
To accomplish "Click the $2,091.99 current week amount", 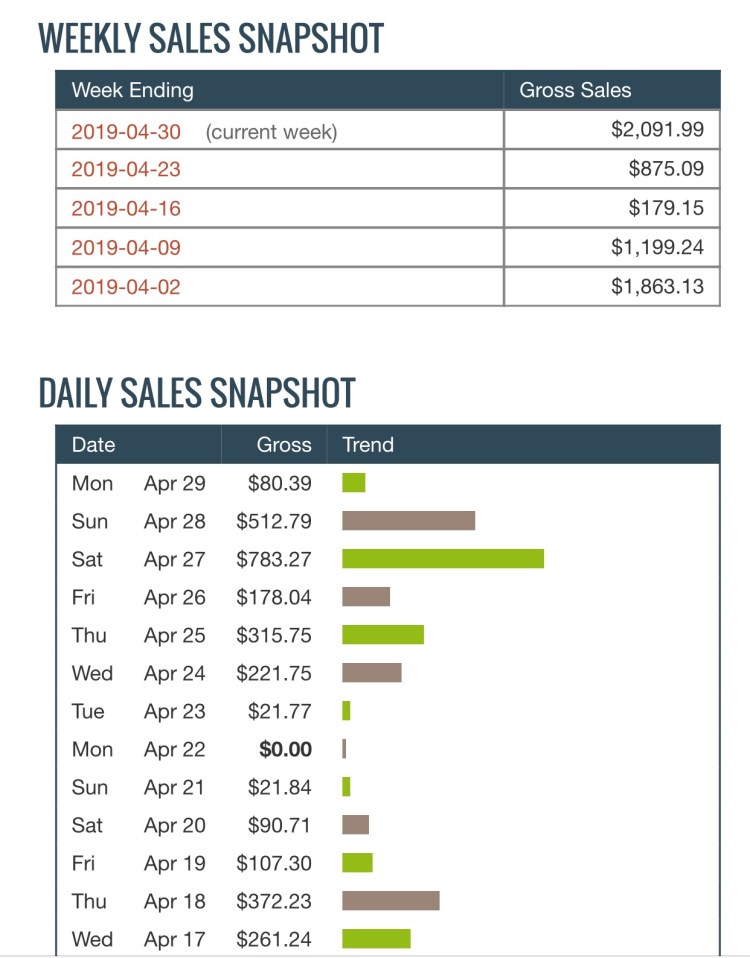I will point(657,130).
